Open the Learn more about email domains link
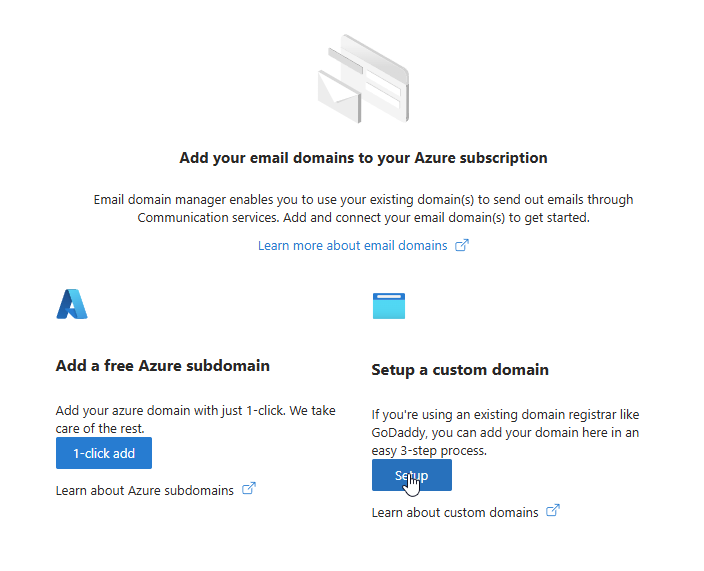 click(x=352, y=246)
